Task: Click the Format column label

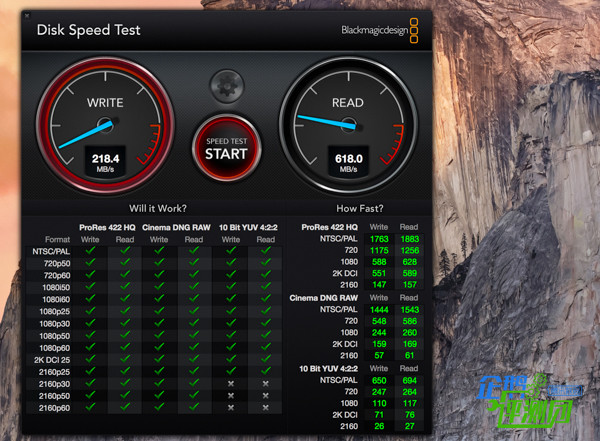Action: (57, 240)
